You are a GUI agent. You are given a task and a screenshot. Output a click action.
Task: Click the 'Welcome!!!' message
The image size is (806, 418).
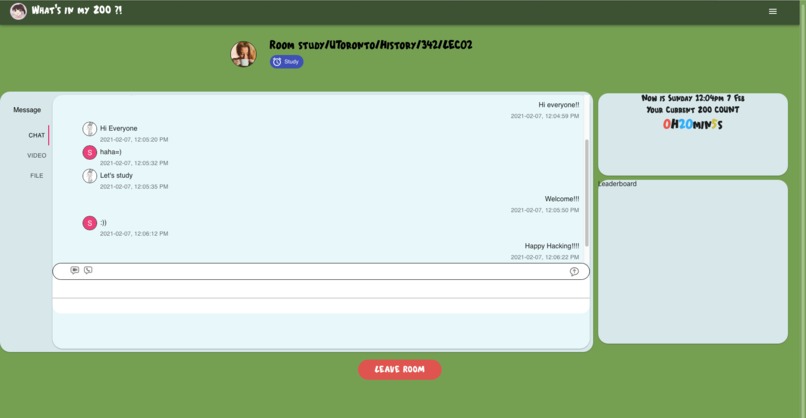click(562, 199)
